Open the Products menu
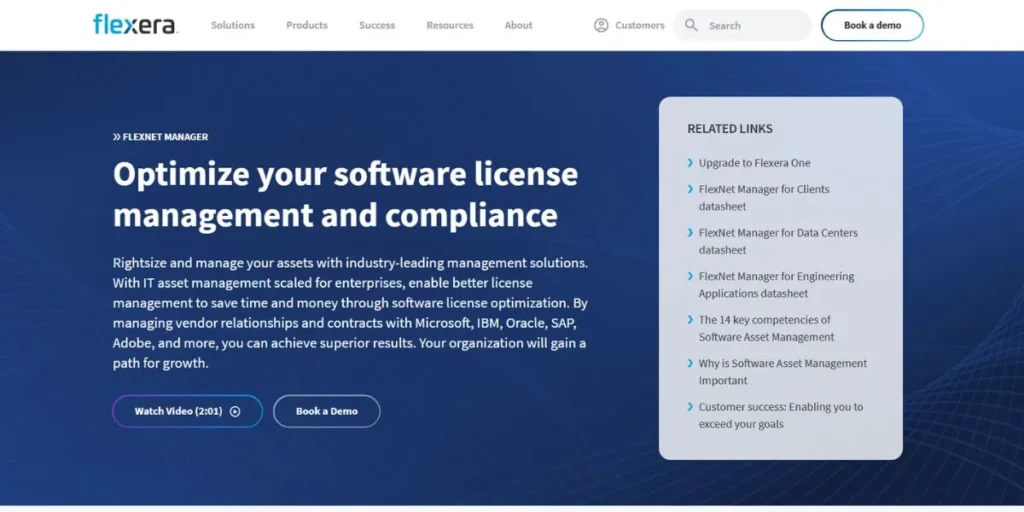 click(x=307, y=25)
